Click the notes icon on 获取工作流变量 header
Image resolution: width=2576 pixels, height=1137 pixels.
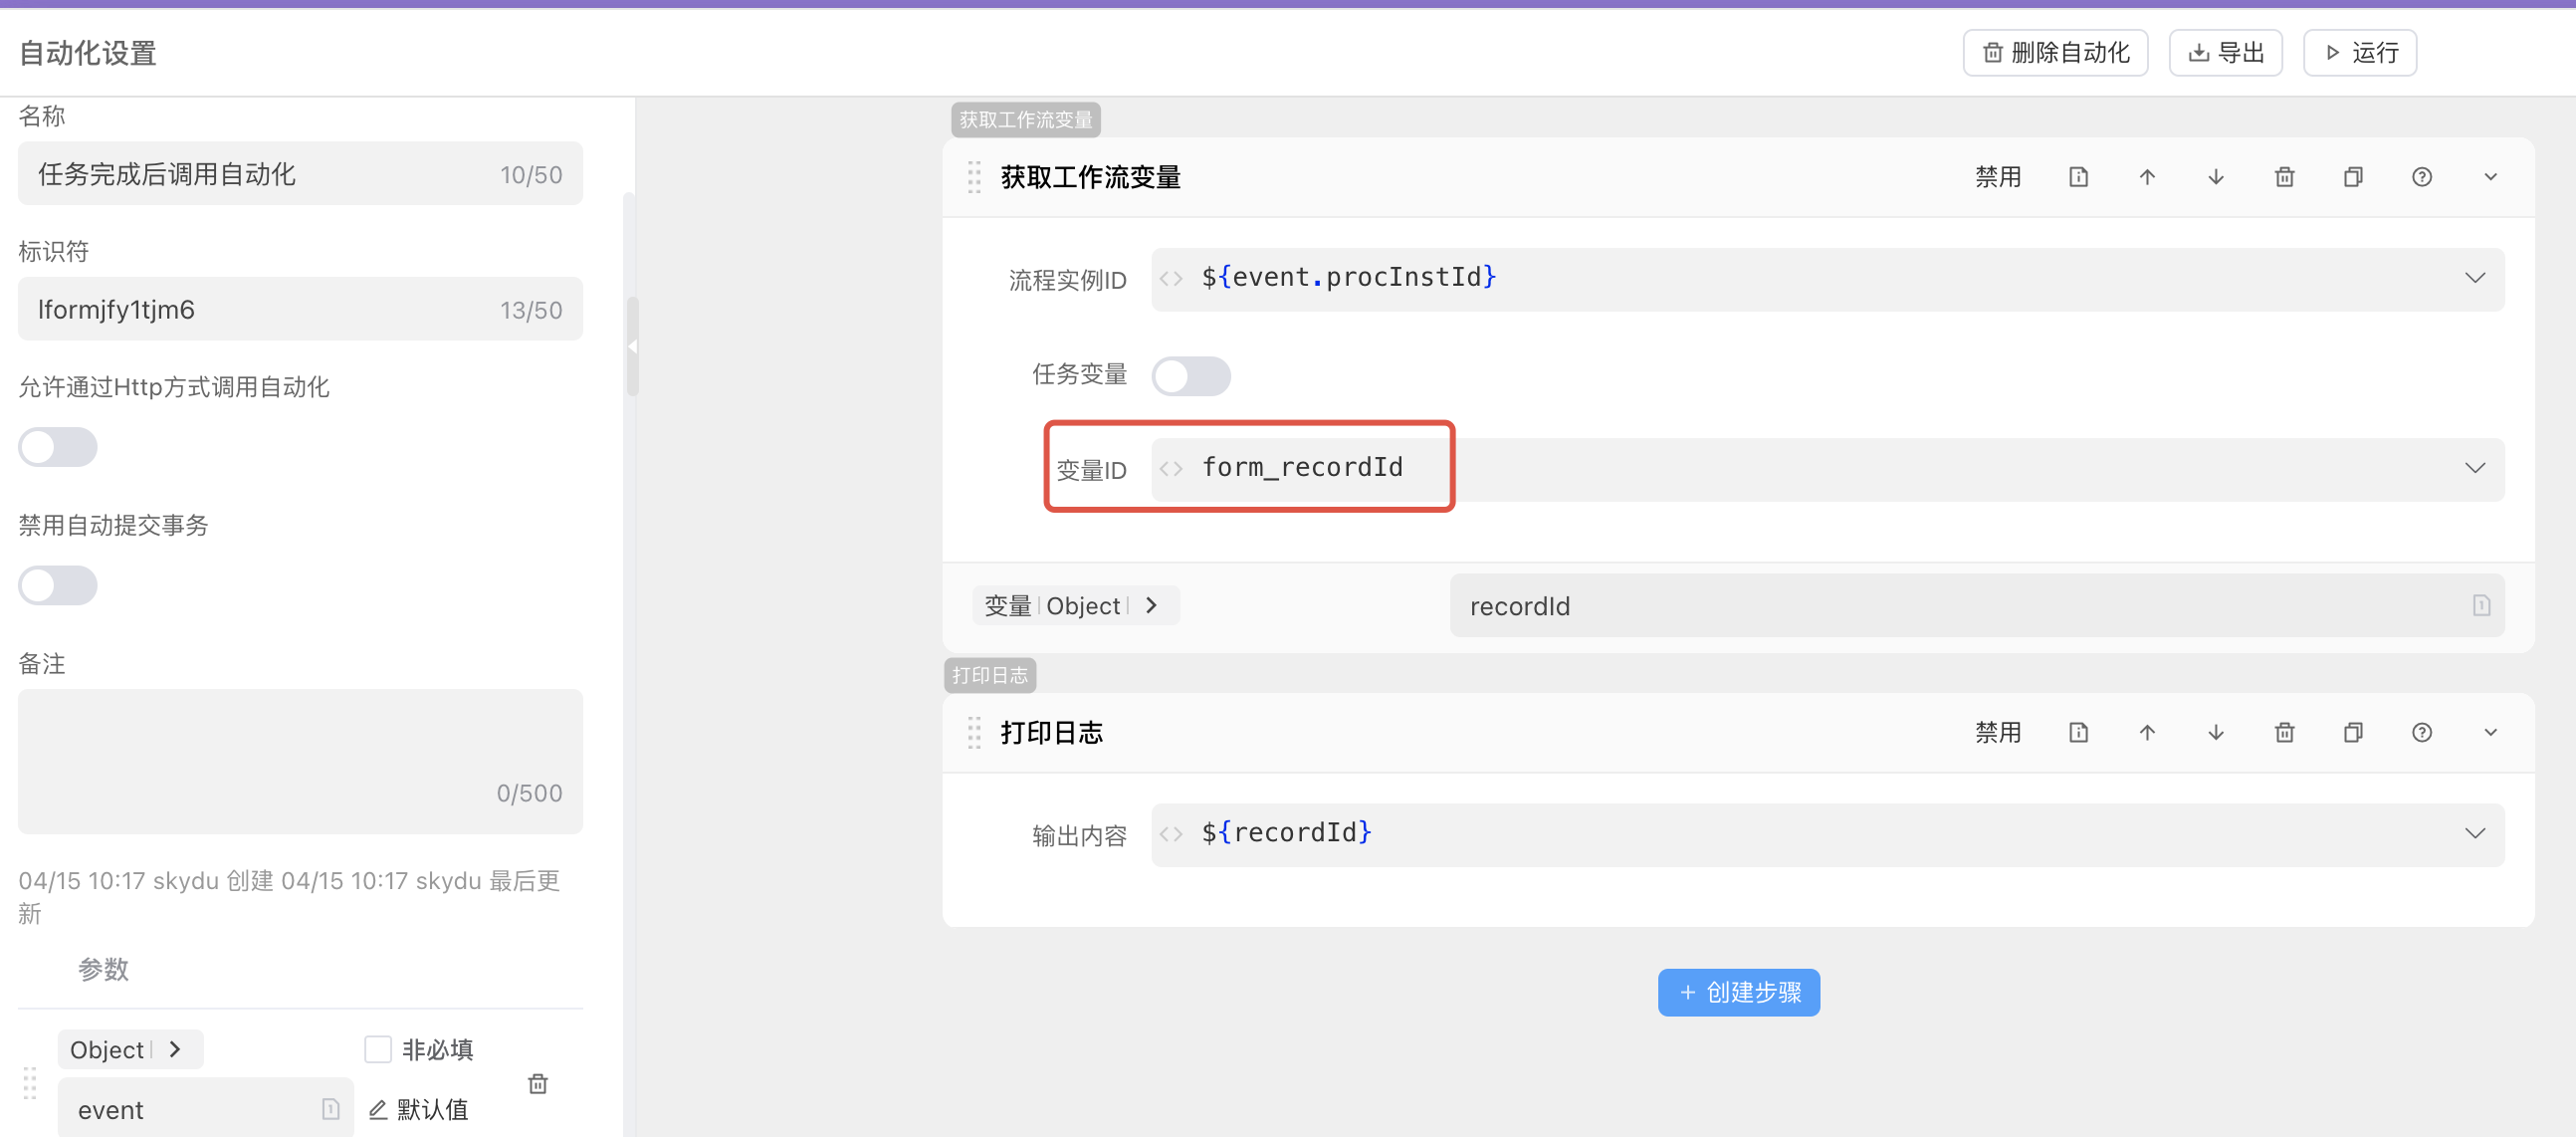click(x=2078, y=176)
